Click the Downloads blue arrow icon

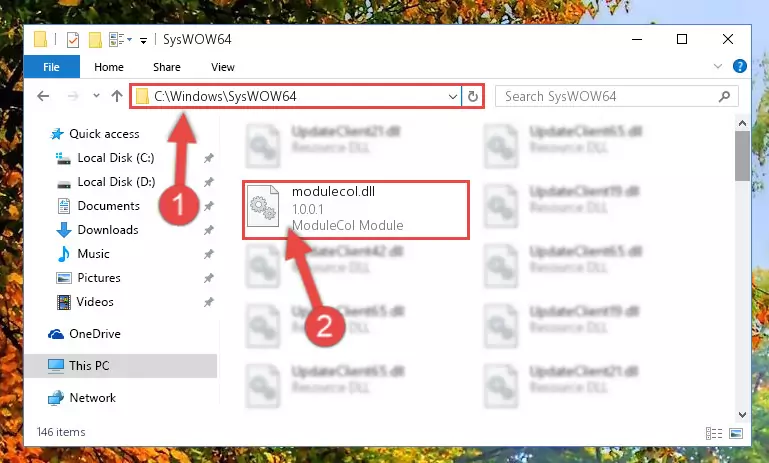pos(64,230)
